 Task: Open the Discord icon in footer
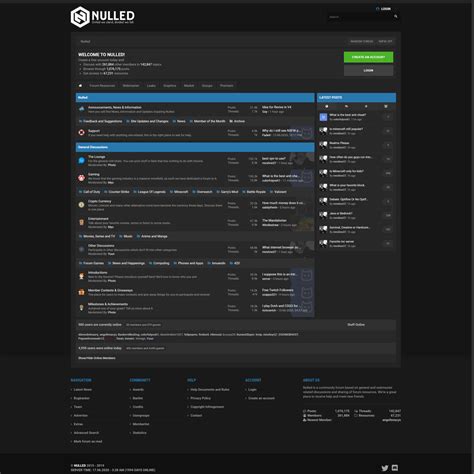point(395,468)
